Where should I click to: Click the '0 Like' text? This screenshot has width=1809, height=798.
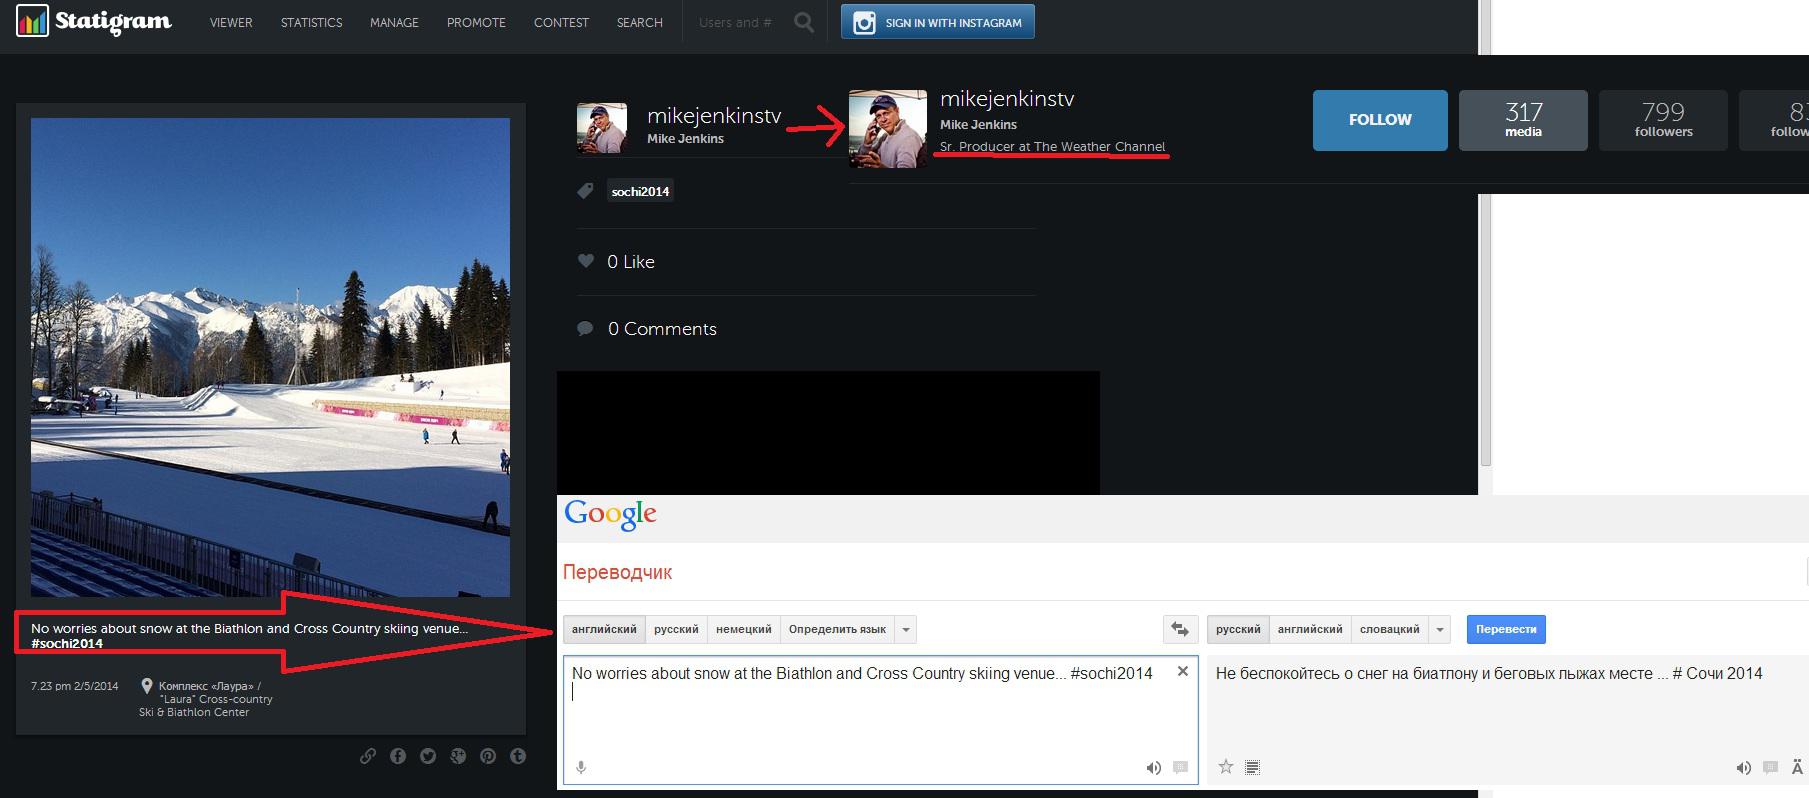(631, 262)
